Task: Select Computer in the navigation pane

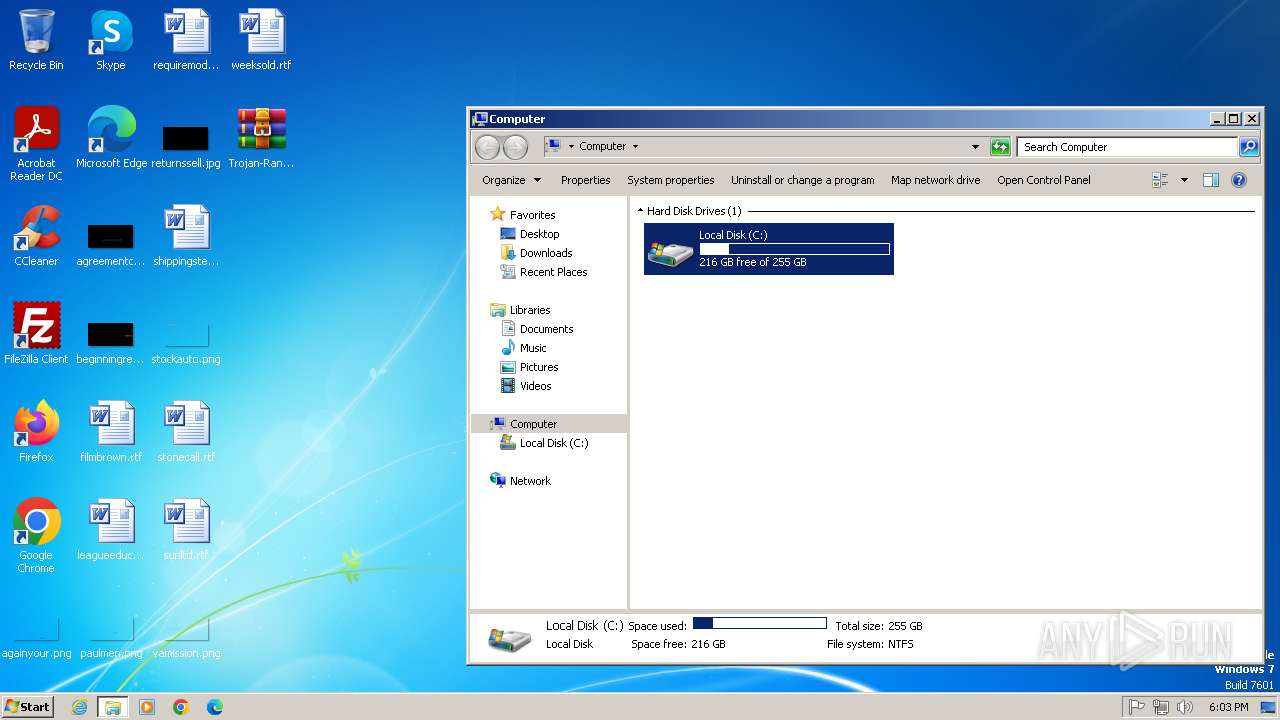Action: pyautogui.click(x=549, y=424)
